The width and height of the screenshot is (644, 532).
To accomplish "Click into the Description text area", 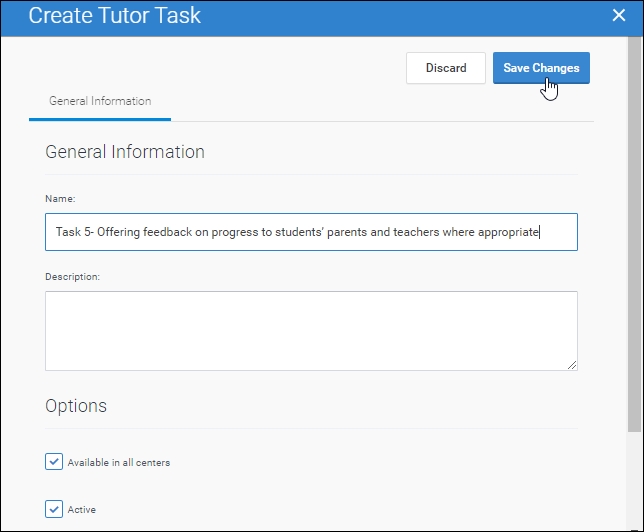I will (x=311, y=331).
